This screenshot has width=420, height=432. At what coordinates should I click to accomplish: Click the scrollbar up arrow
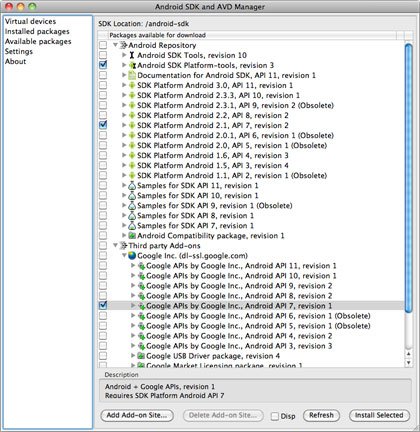[409, 353]
